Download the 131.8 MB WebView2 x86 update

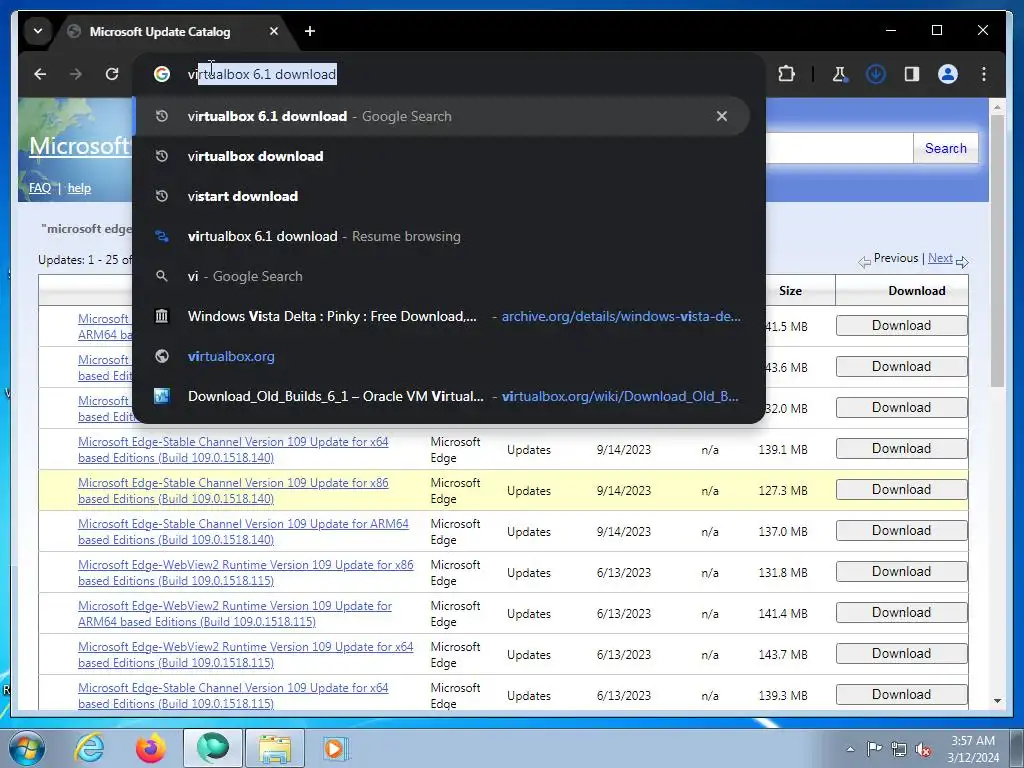(901, 571)
